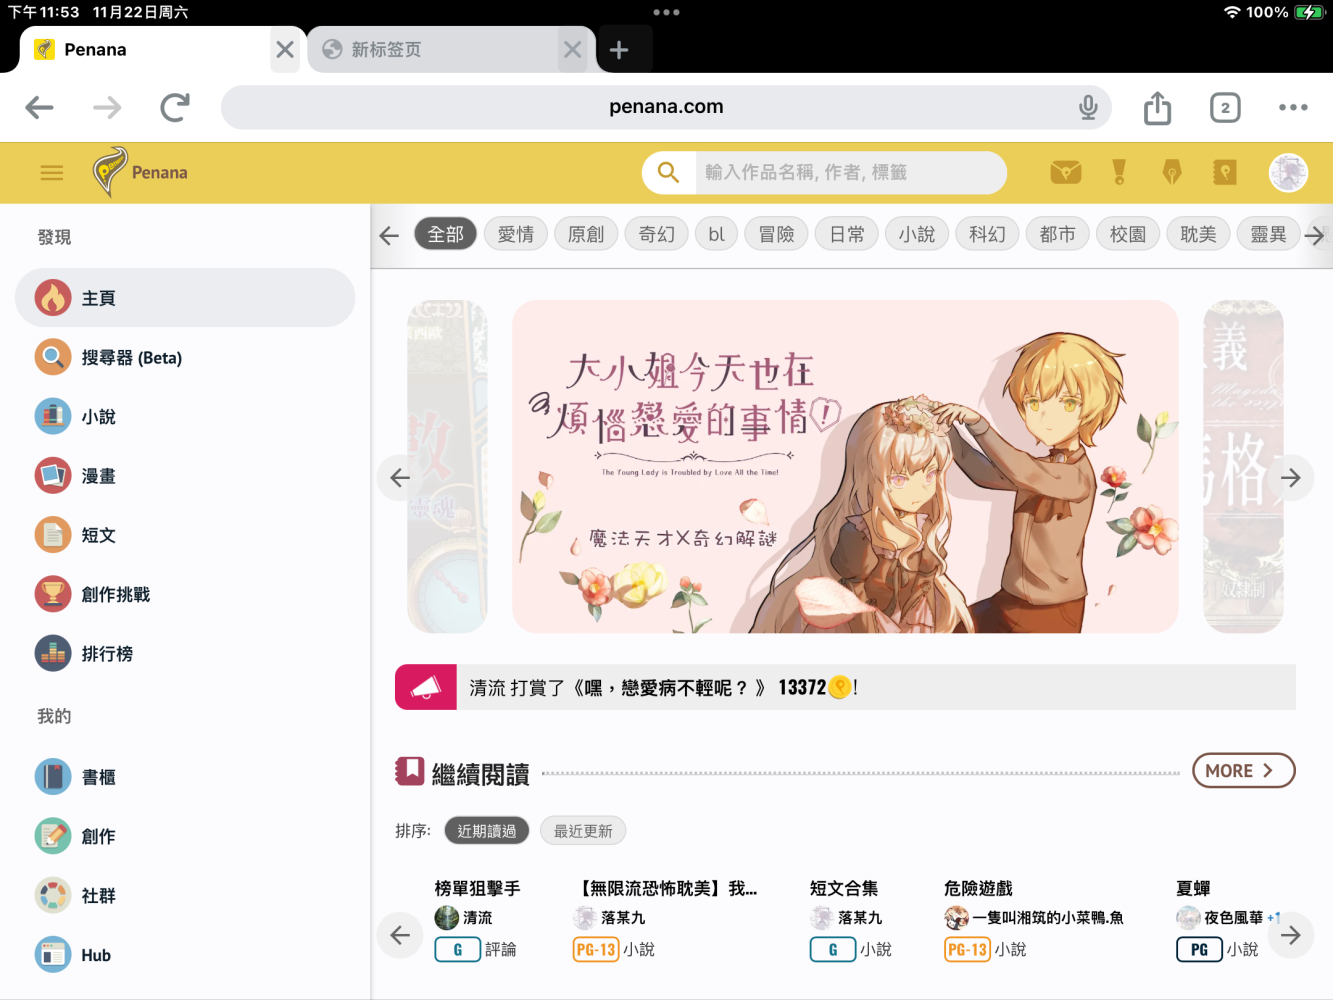Viewport: 1333px width, 1000px height.
Task: Add a new browser tab
Action: click(619, 50)
